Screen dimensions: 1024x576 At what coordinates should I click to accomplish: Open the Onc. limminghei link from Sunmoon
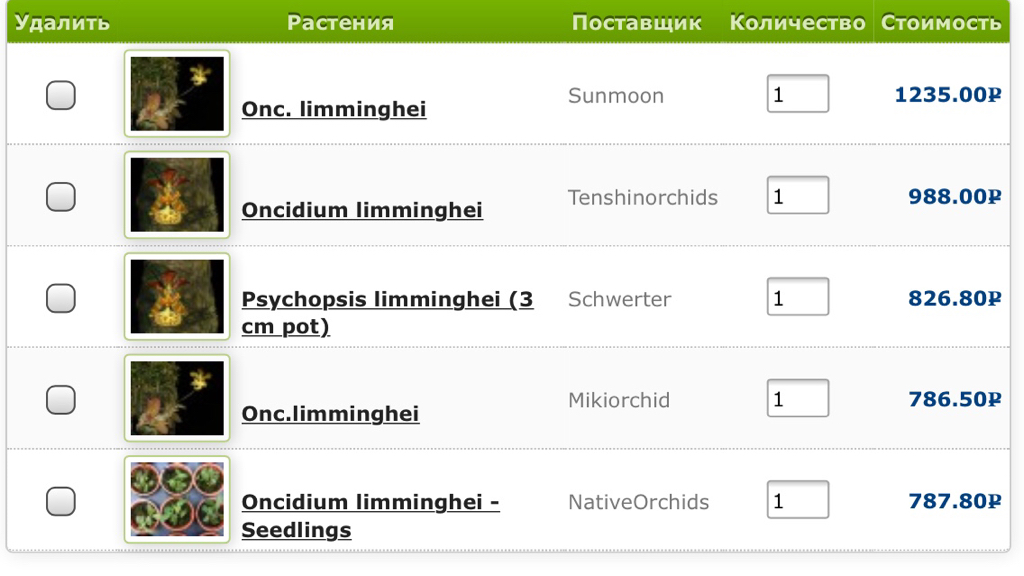(x=334, y=109)
